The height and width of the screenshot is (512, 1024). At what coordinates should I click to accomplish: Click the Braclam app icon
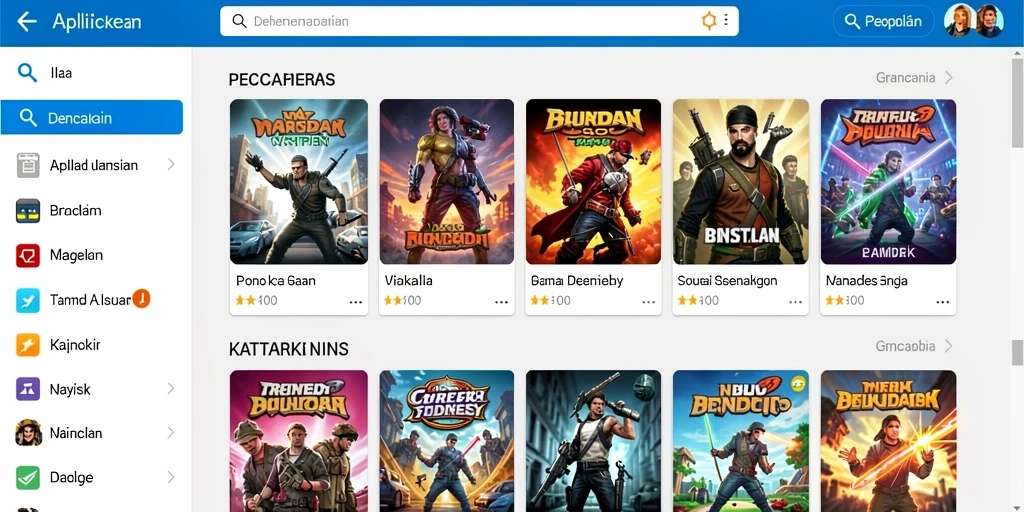[x=28, y=211]
